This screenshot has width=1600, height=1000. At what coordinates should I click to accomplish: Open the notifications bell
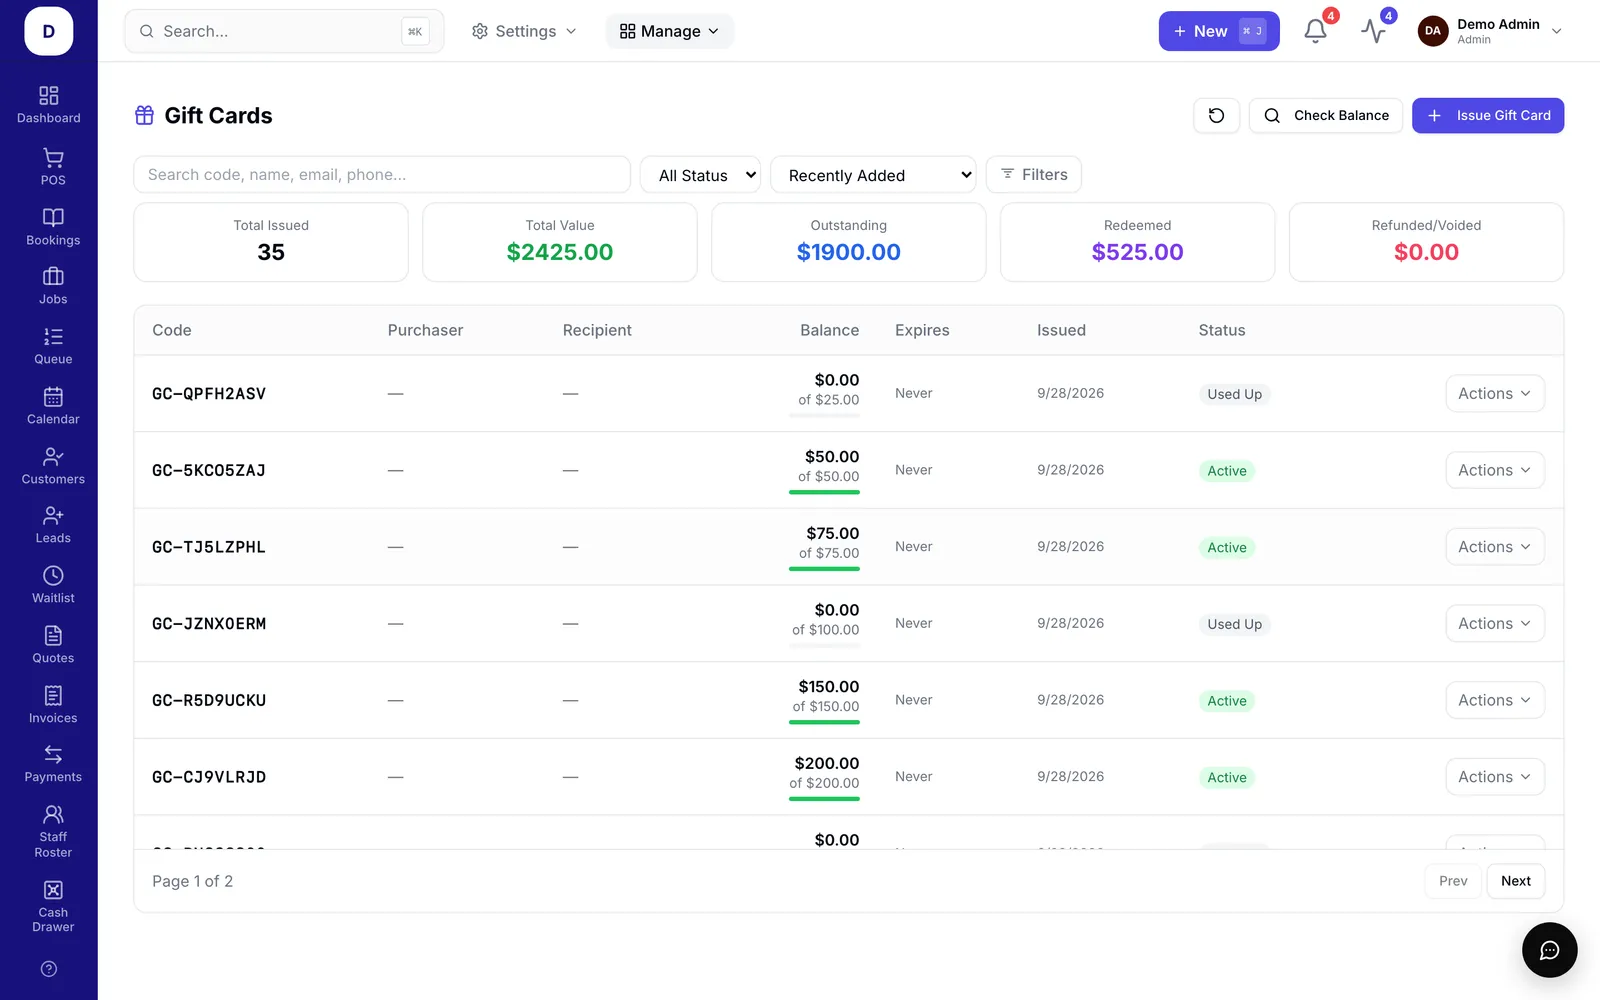pos(1315,31)
